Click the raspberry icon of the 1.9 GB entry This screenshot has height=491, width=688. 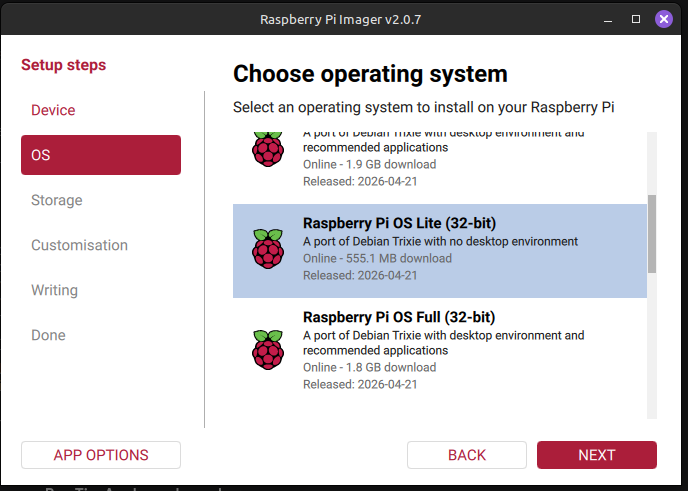[x=268, y=149]
